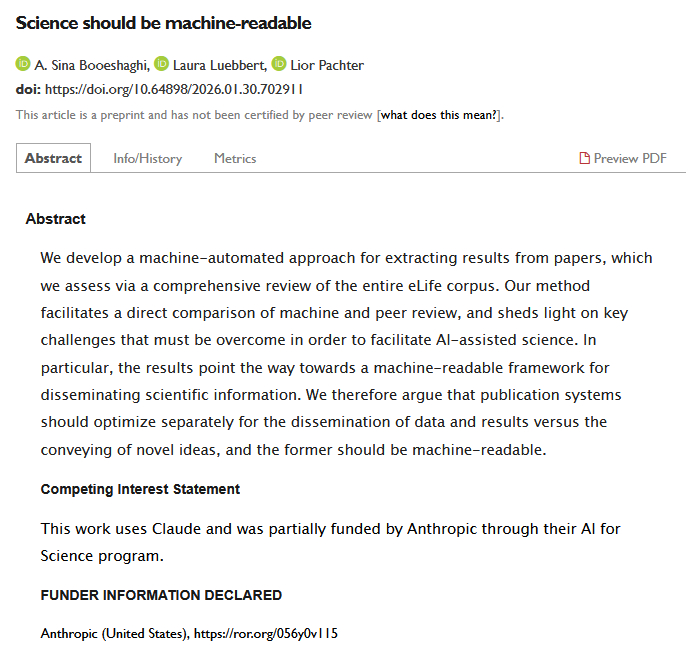
Task: Click author name Lior Pachter
Action: point(327,66)
